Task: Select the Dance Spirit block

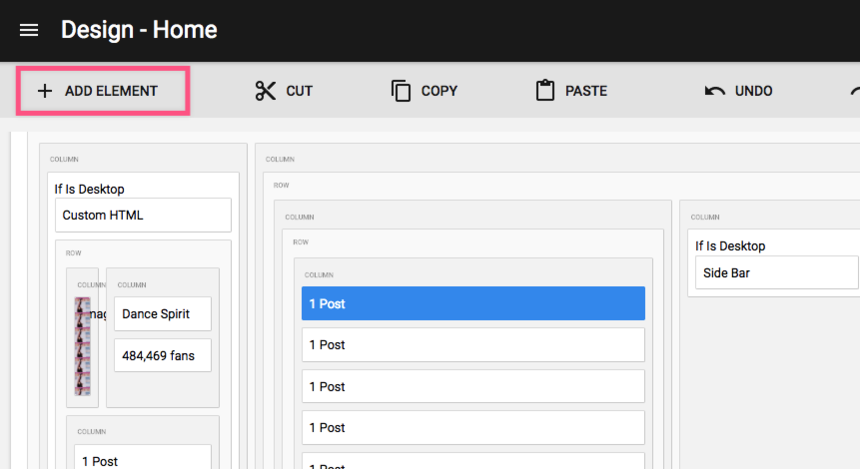Action: tap(162, 313)
